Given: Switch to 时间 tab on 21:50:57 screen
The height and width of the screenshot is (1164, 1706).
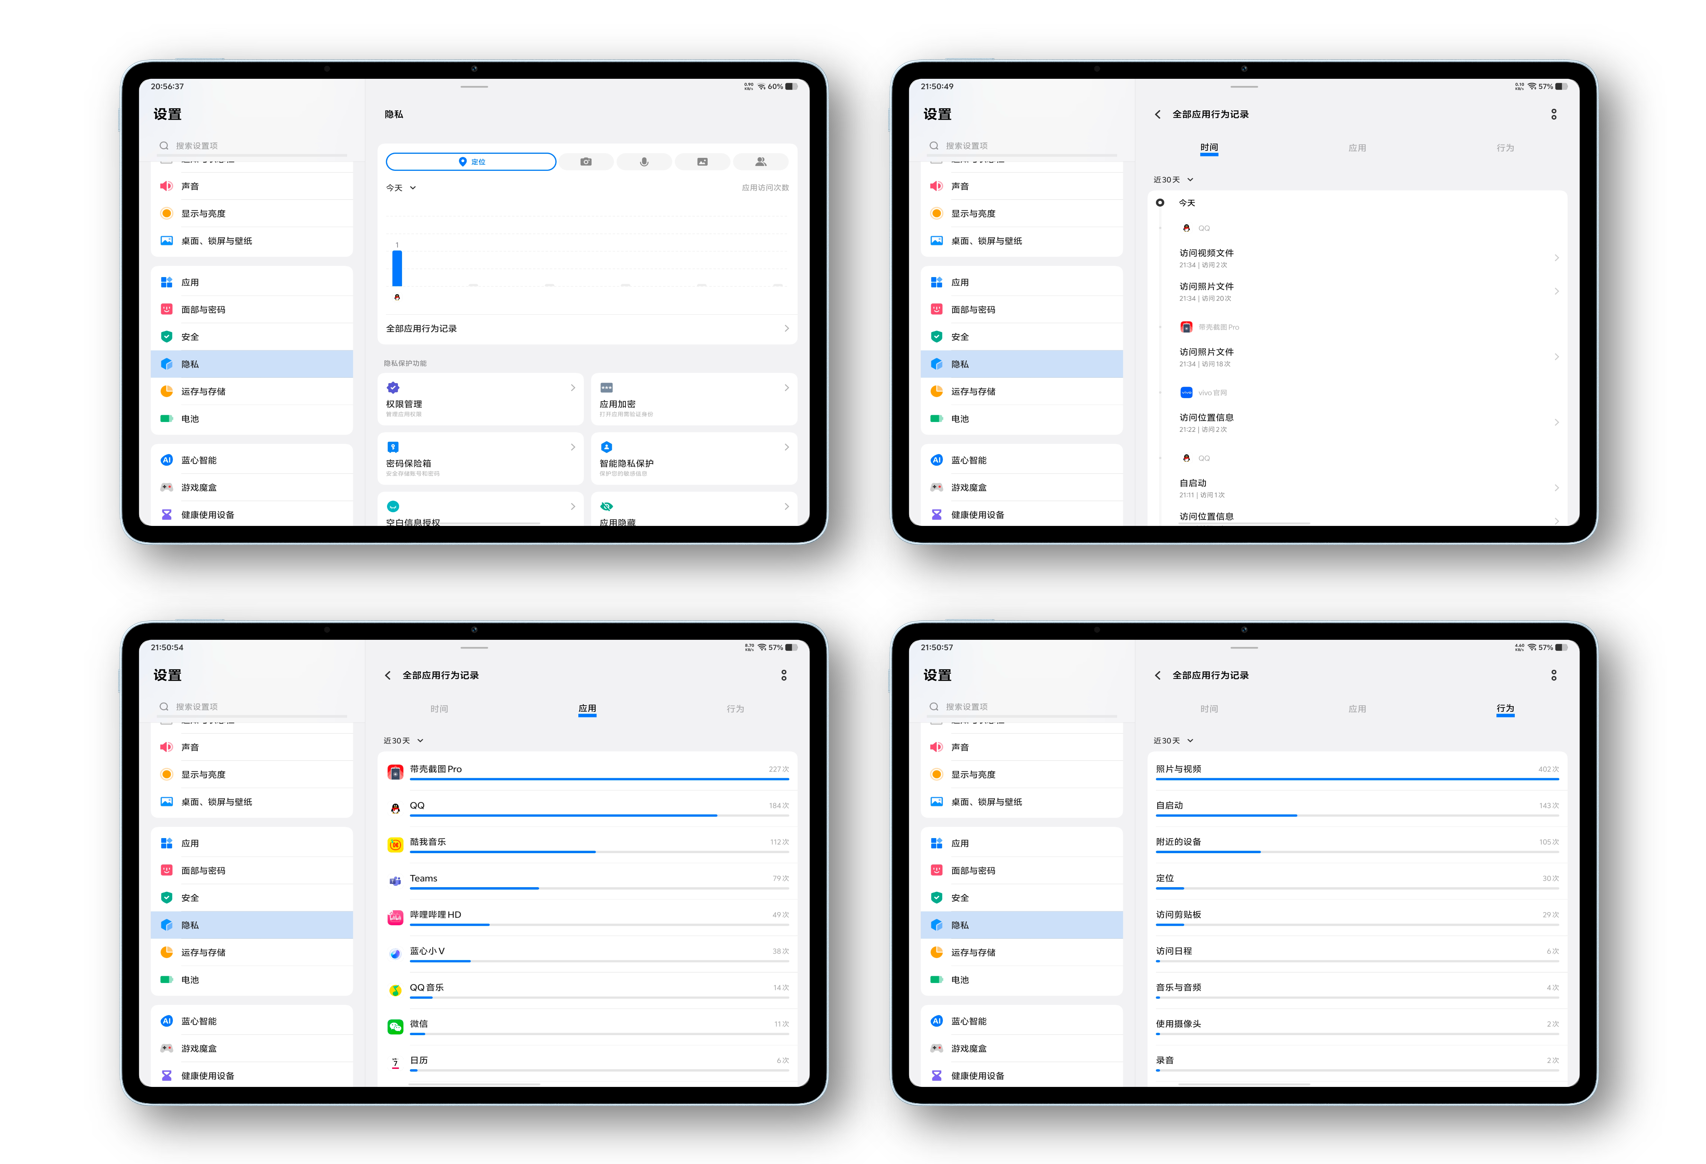Looking at the screenshot, I should tap(1209, 709).
